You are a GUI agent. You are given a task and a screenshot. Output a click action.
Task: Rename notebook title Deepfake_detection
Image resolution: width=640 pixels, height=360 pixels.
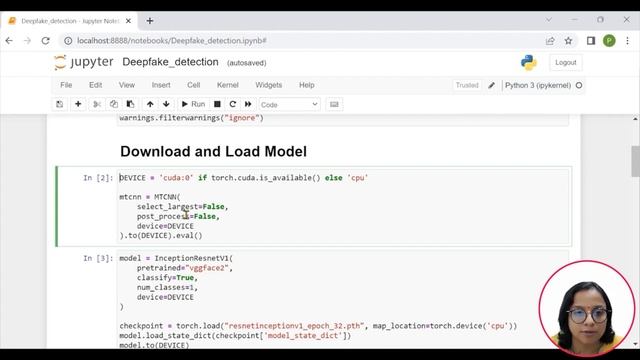point(170,62)
